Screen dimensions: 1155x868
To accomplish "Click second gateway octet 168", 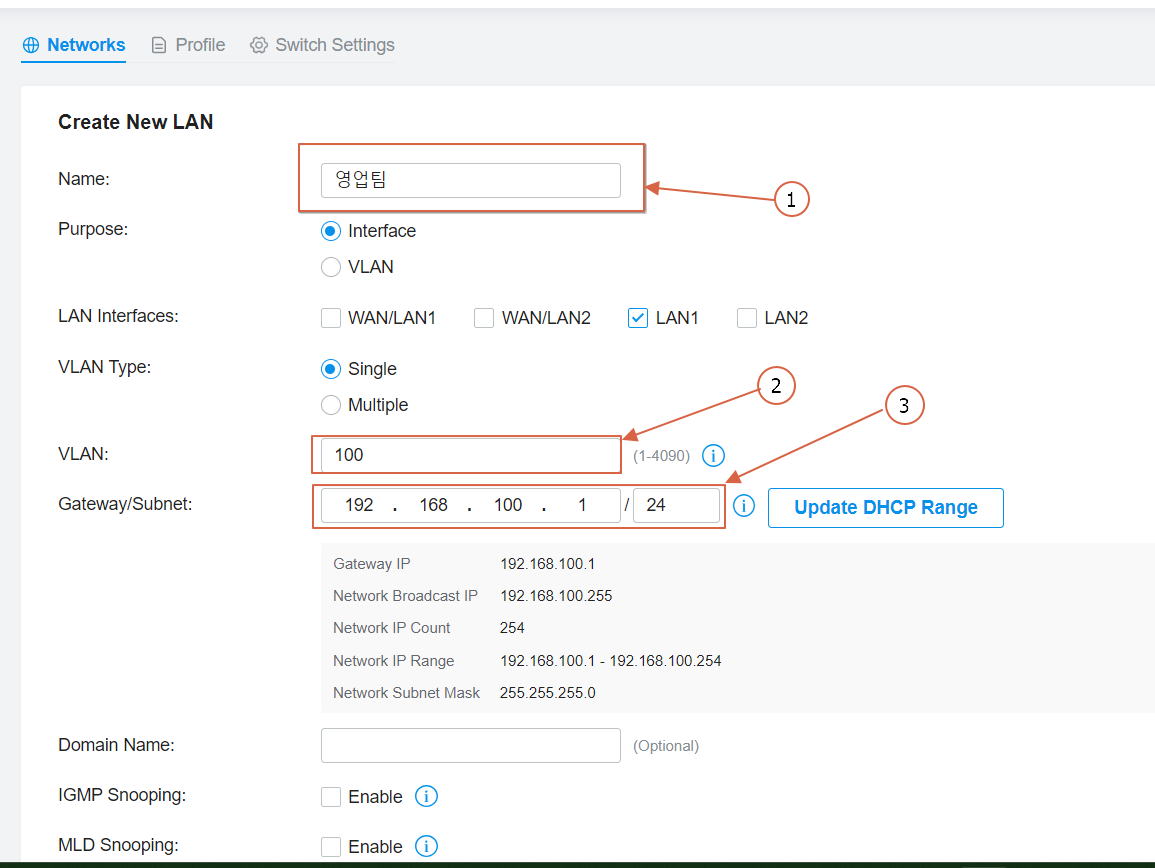I will coord(433,505).
